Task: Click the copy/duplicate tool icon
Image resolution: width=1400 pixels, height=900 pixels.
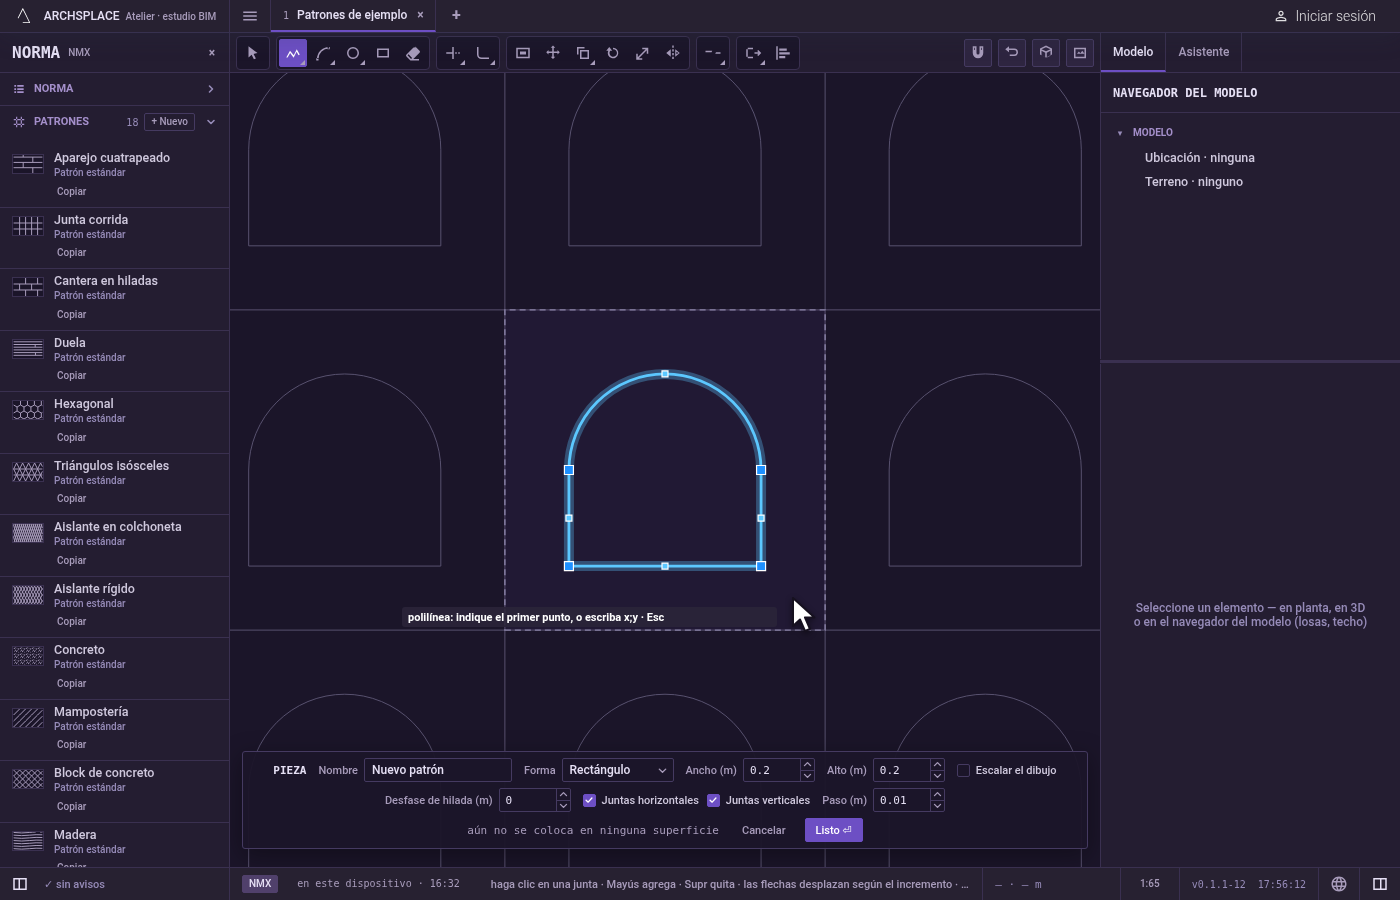Action: click(x=583, y=53)
